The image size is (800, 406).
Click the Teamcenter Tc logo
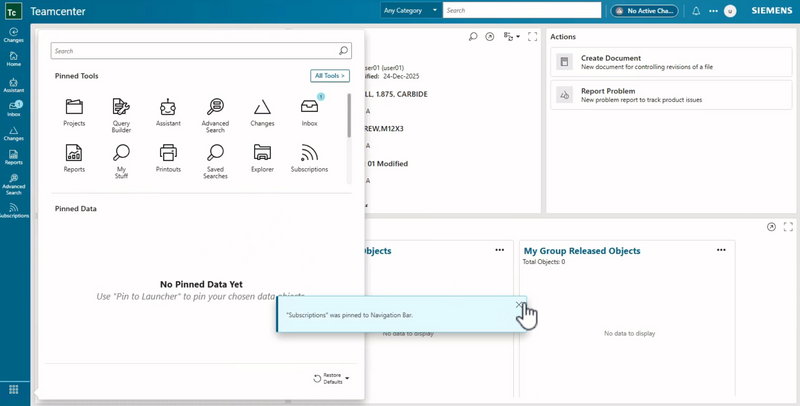pyautogui.click(x=13, y=11)
